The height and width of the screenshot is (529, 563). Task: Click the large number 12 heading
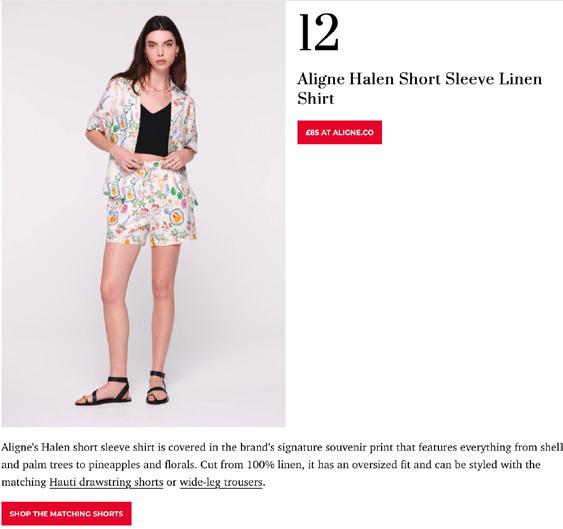click(318, 33)
